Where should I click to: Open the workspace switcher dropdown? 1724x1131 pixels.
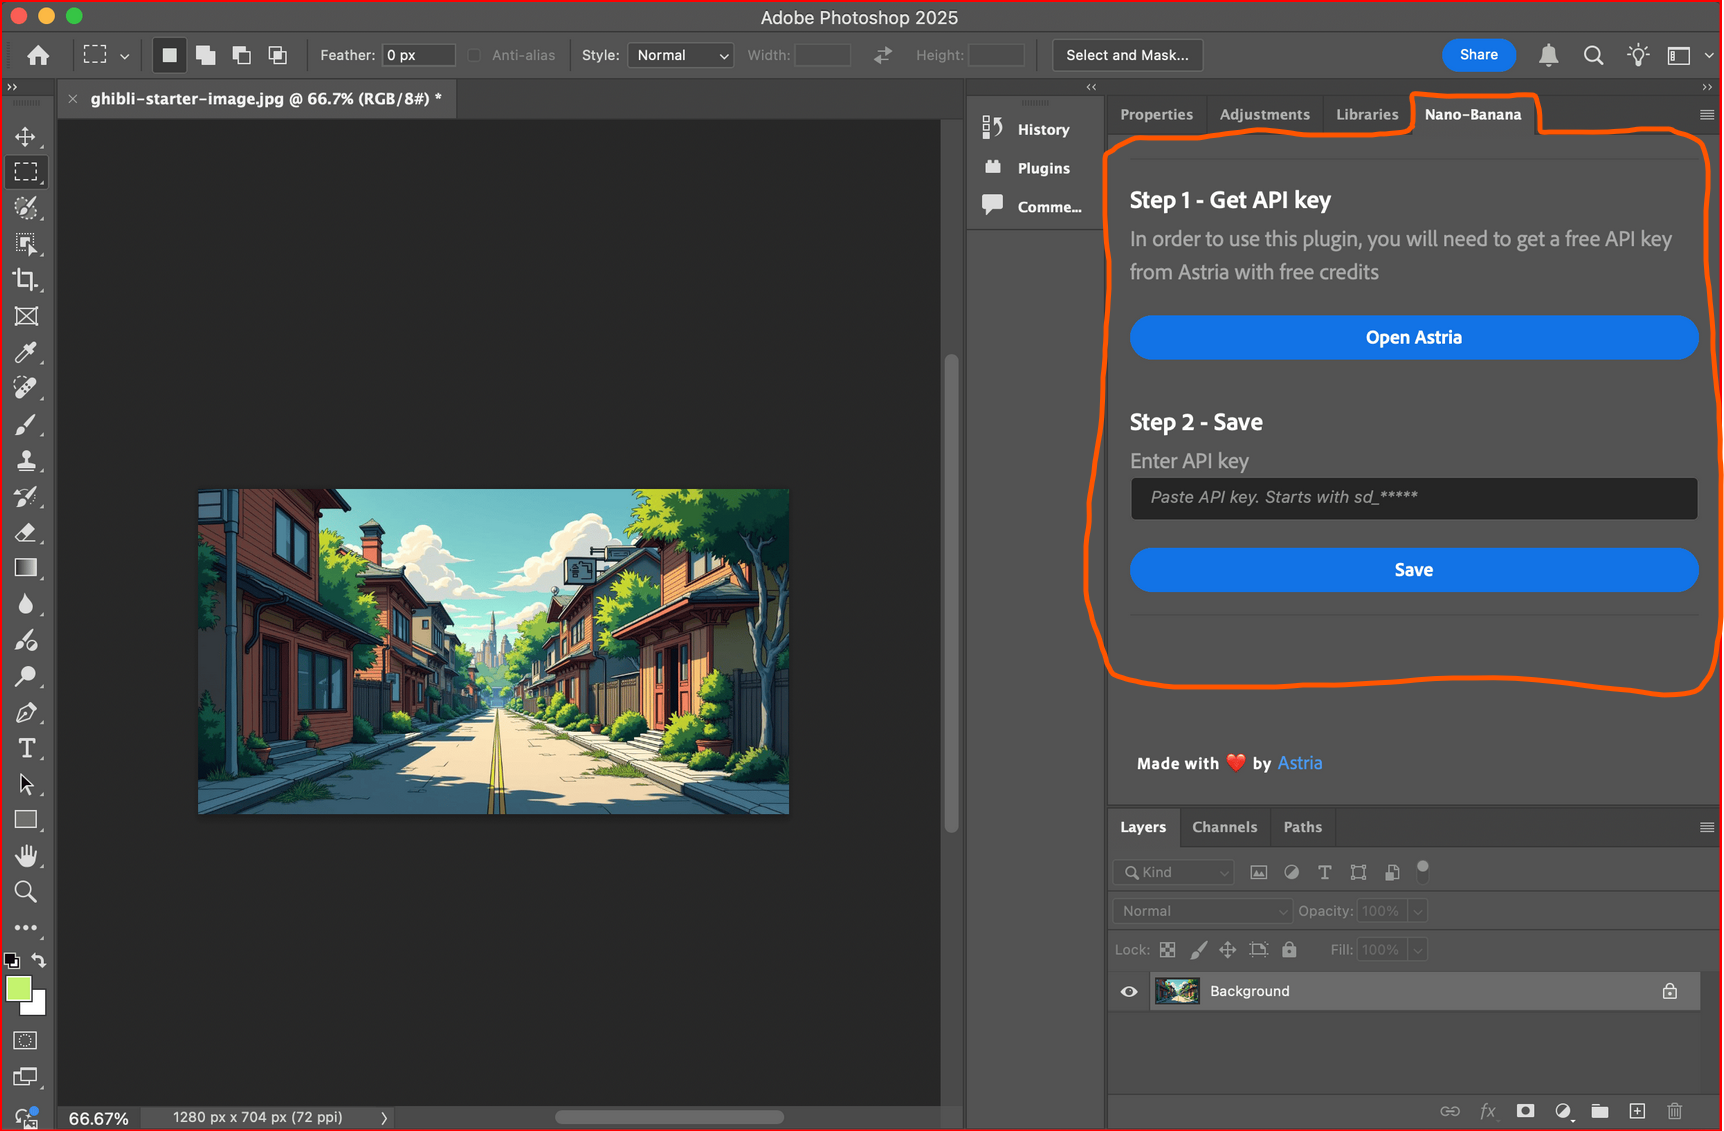click(1690, 55)
